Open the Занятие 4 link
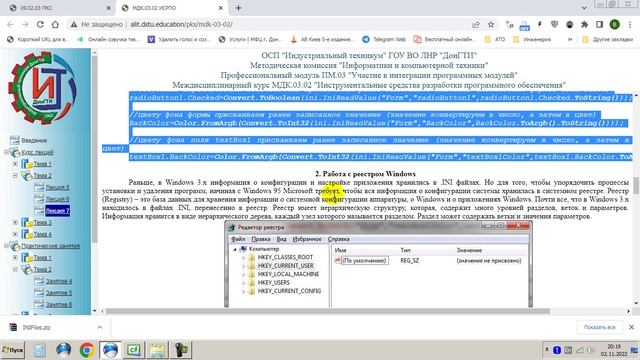 (59, 281)
